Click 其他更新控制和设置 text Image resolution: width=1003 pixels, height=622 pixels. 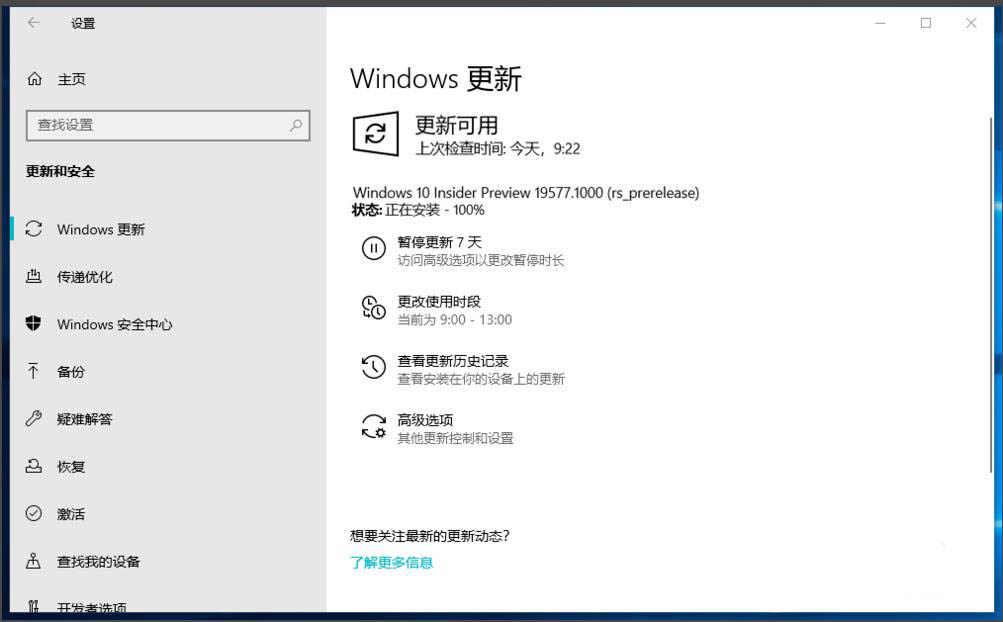455,438
